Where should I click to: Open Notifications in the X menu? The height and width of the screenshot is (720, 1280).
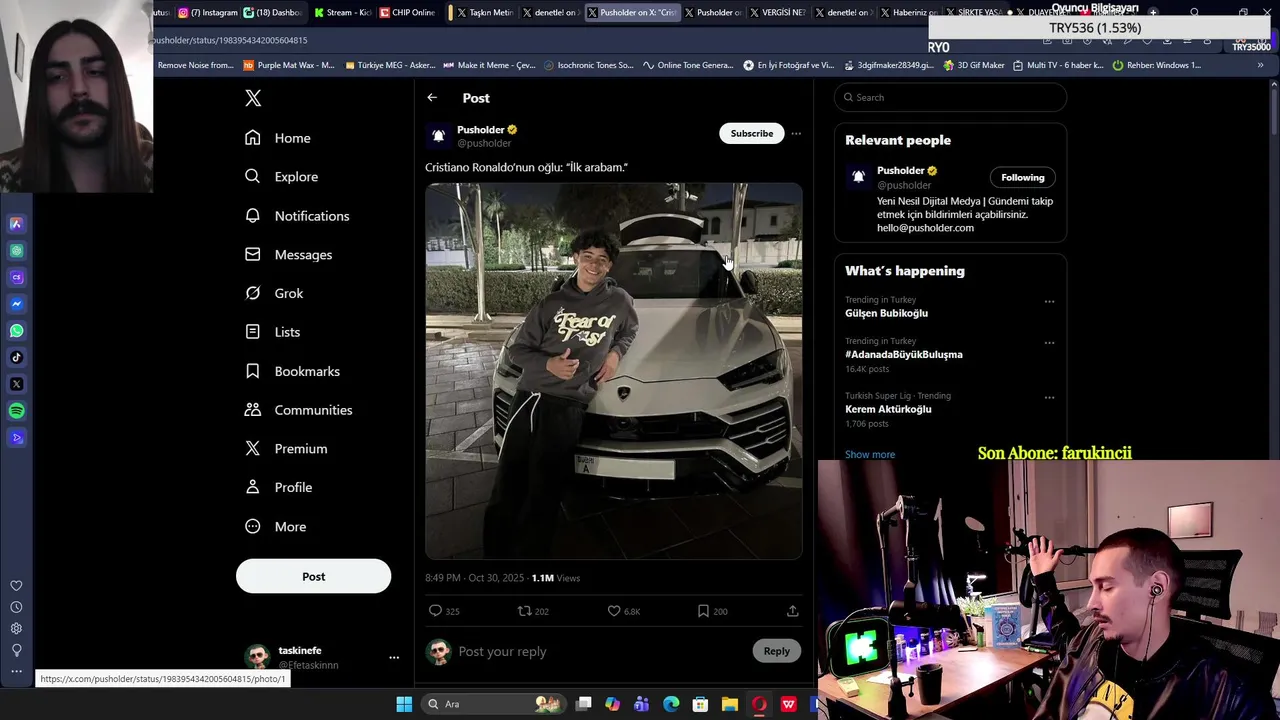tap(297, 216)
